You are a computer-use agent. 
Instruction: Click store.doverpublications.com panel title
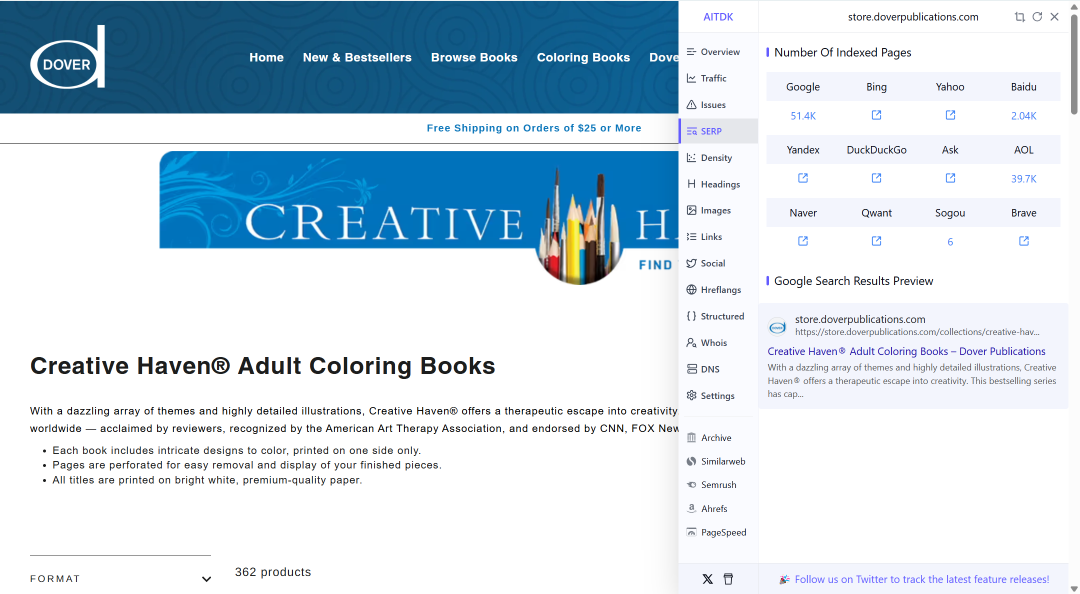(913, 17)
